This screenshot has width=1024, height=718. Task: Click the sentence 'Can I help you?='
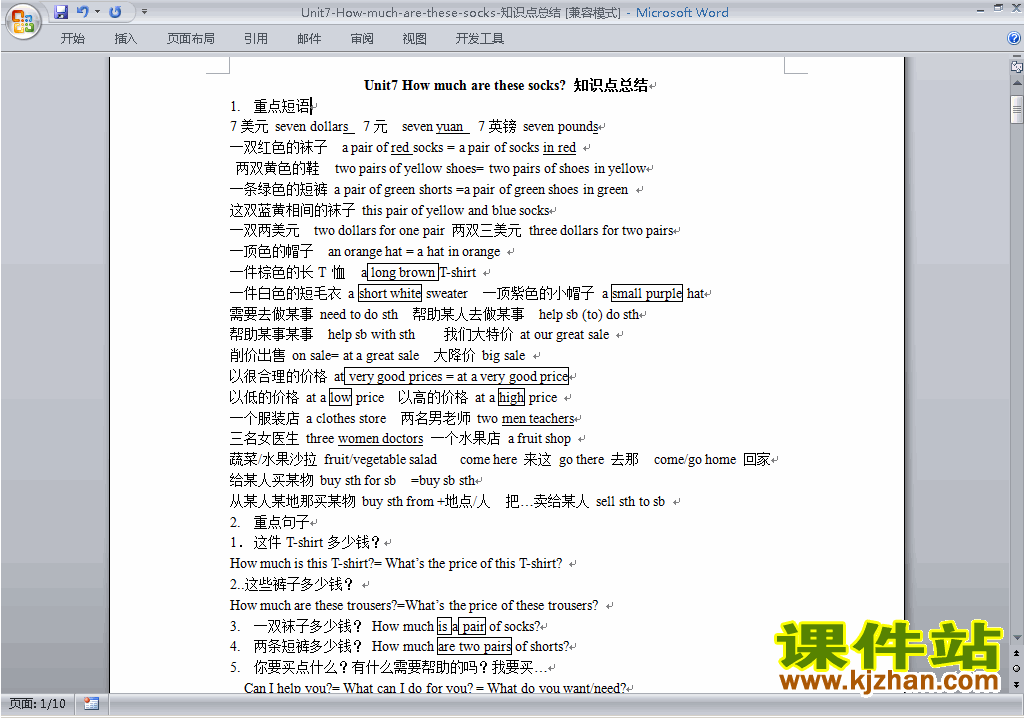click(x=291, y=688)
